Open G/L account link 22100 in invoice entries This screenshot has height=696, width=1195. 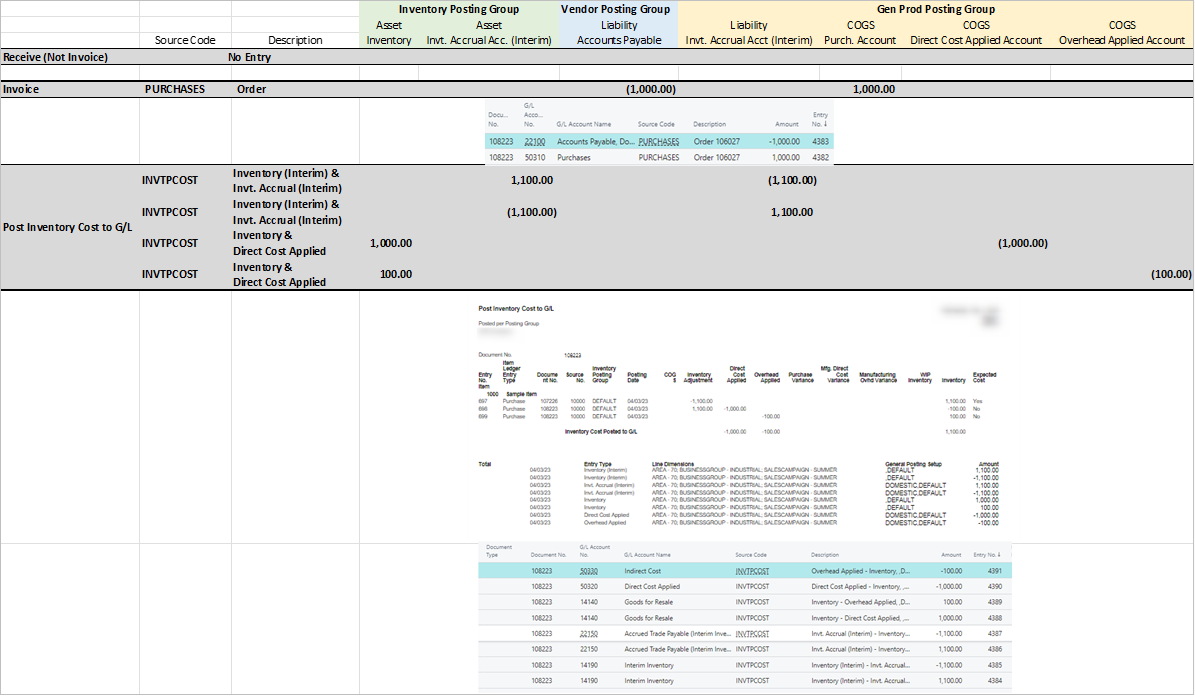[x=534, y=142]
